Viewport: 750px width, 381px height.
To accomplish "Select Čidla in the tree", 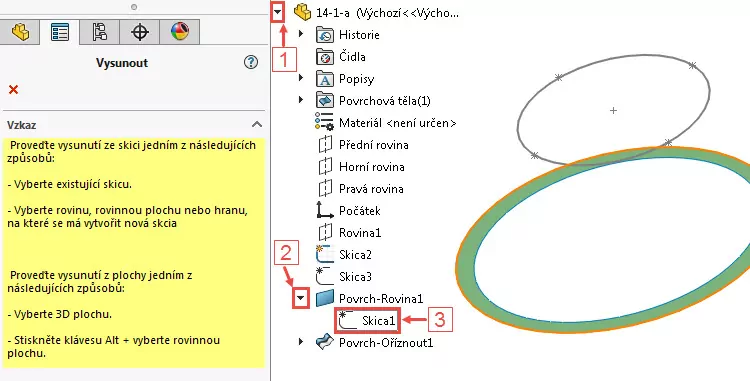I will click(352, 57).
